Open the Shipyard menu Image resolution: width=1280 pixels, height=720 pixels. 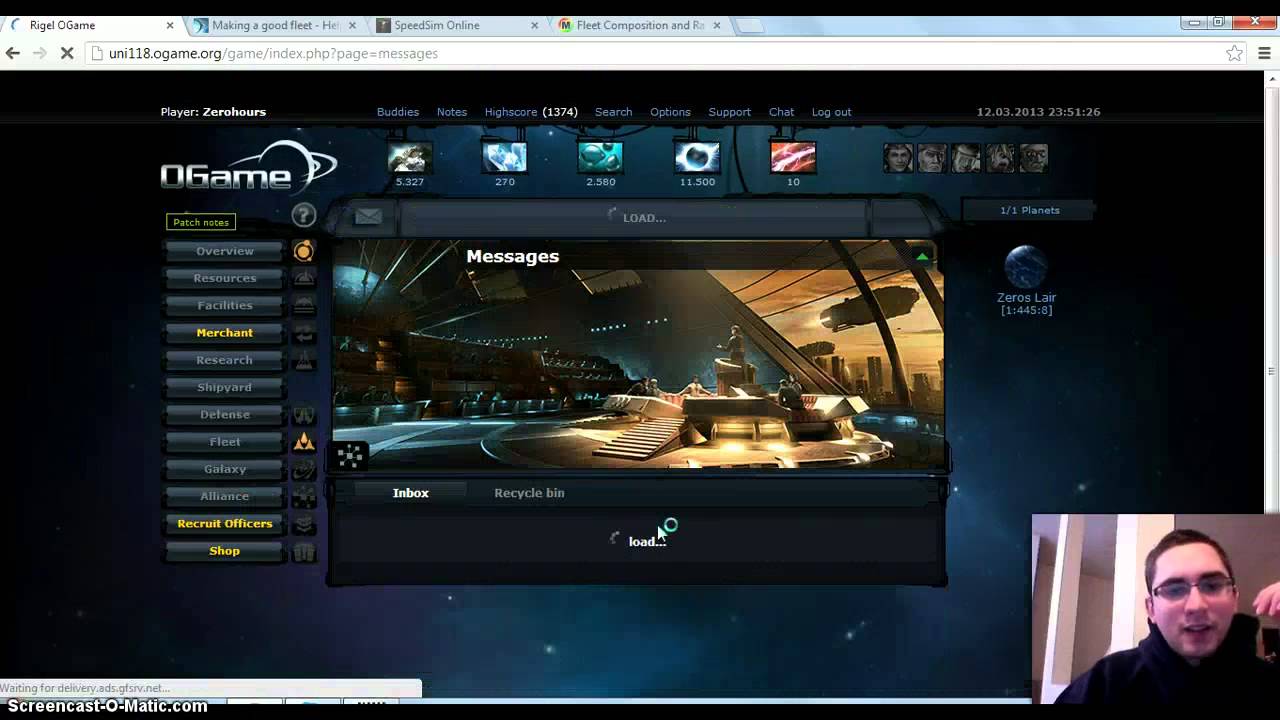[225, 387]
